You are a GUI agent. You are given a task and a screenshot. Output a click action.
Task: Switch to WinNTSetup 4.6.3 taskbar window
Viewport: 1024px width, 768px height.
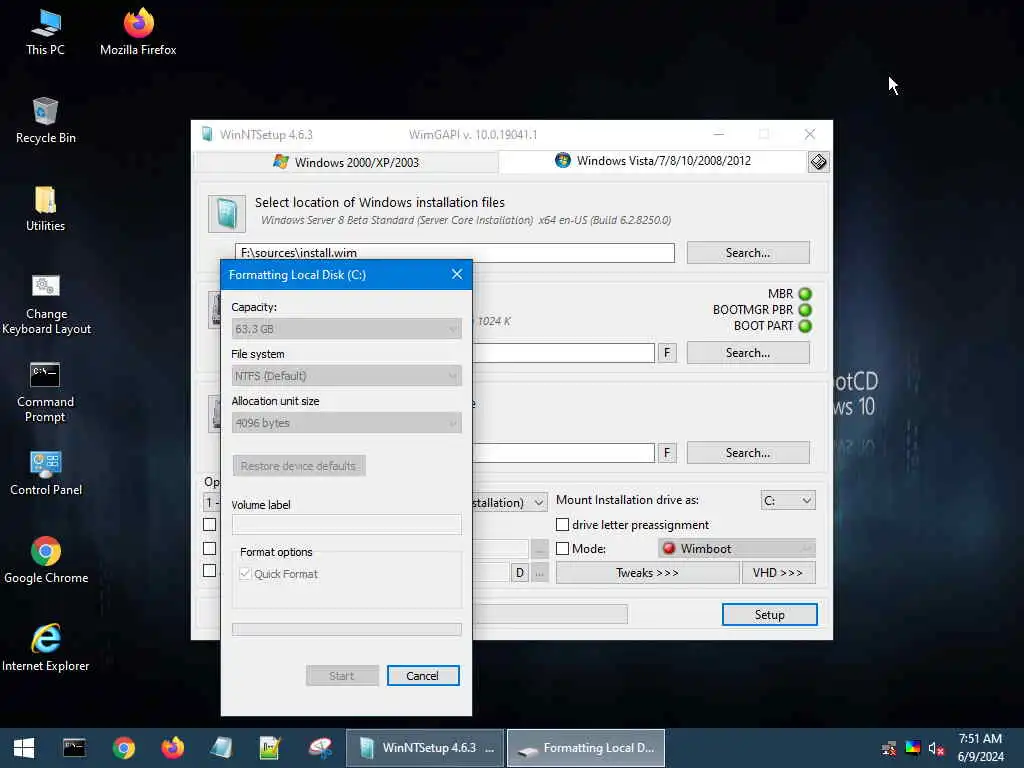(x=425, y=748)
